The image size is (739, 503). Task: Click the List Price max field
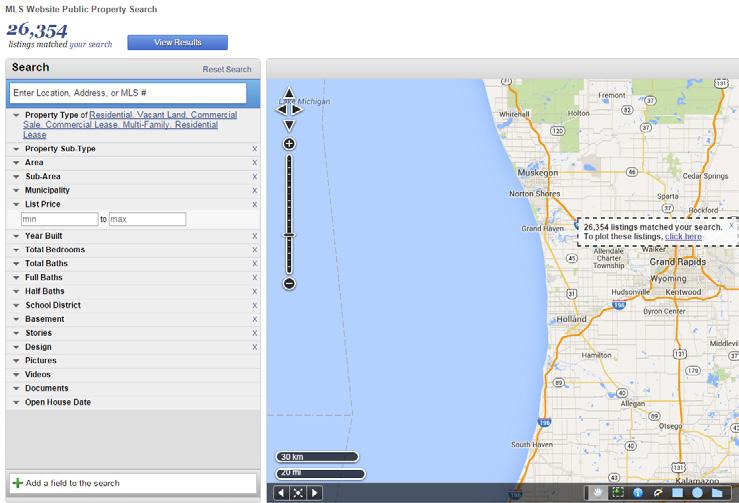[148, 219]
